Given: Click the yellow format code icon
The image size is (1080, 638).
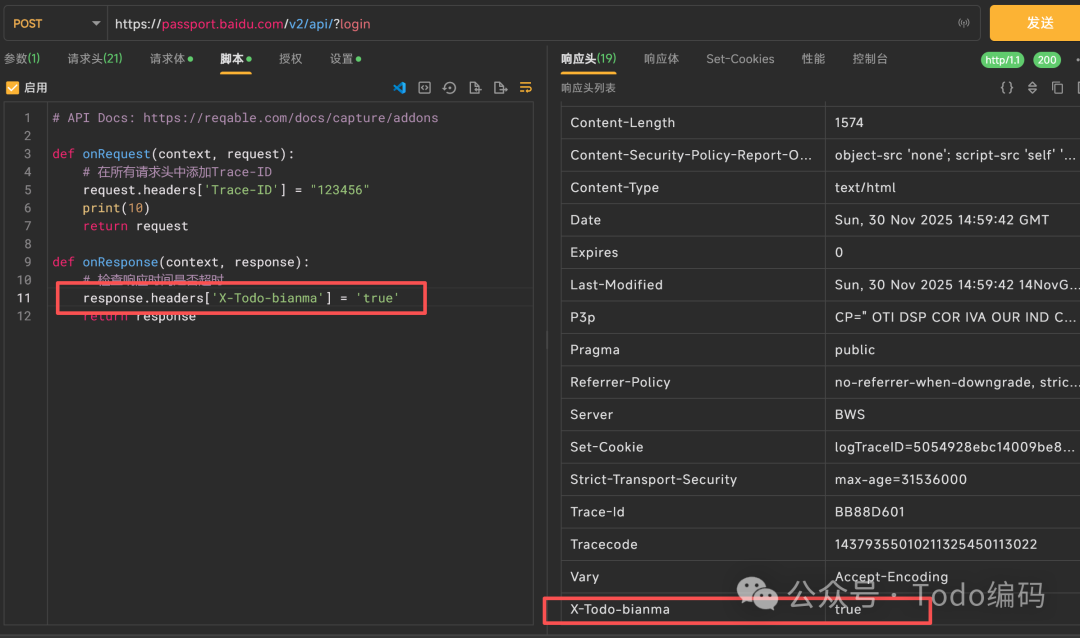Looking at the screenshot, I should pos(526,87).
